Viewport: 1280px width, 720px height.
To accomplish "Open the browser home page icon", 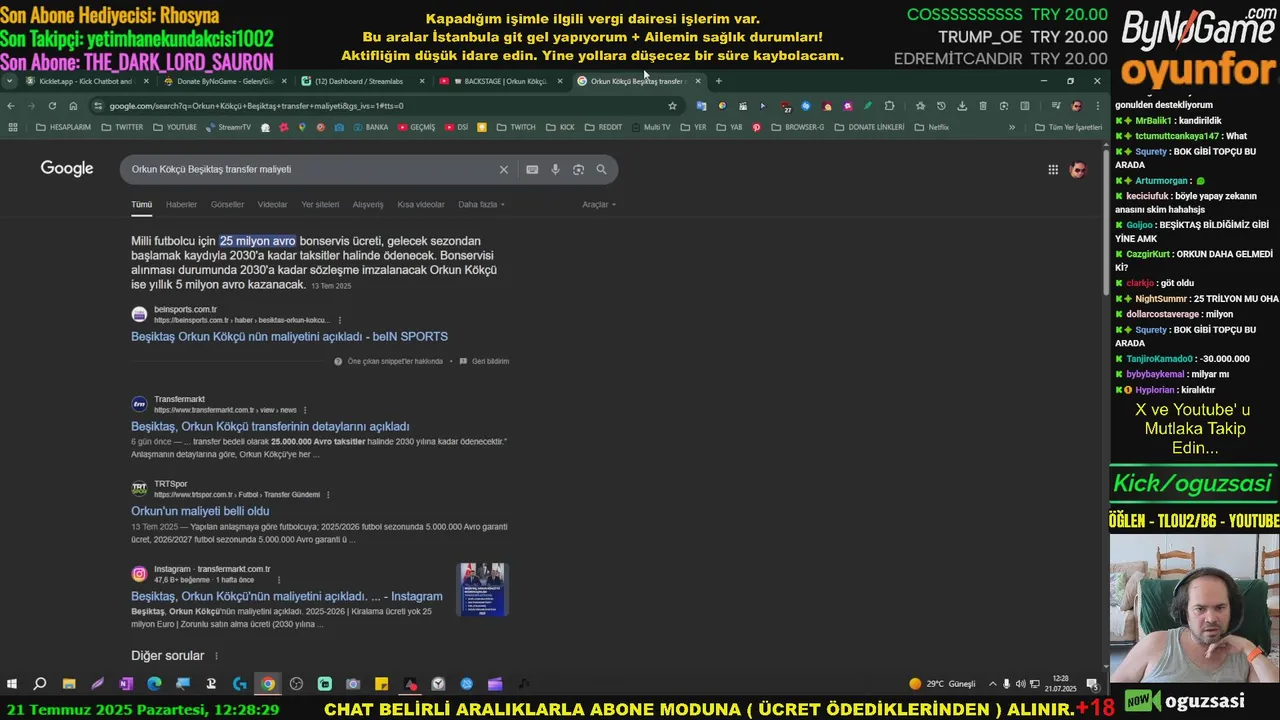I will [x=73, y=106].
